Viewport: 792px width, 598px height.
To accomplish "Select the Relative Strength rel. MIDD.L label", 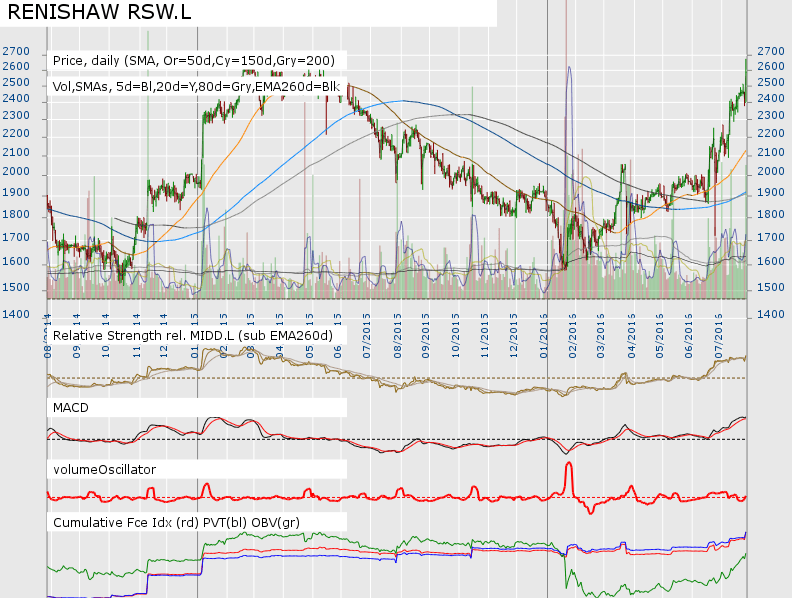I will tap(192, 336).
